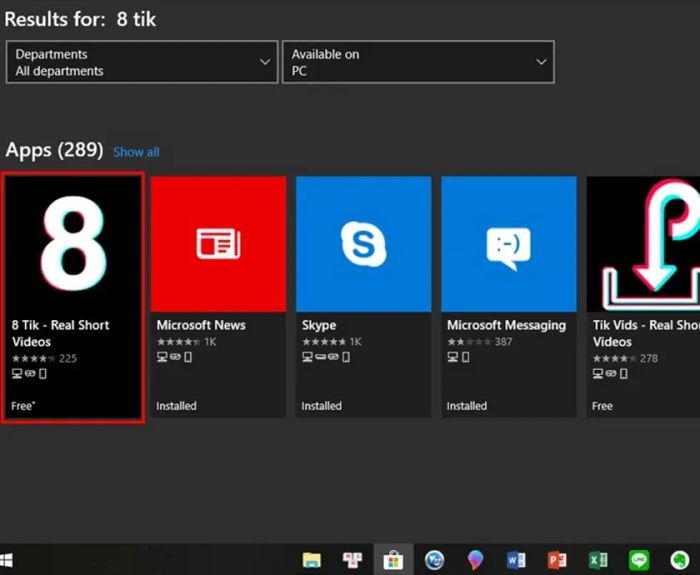Open Evernote from taskbar

coord(680,560)
